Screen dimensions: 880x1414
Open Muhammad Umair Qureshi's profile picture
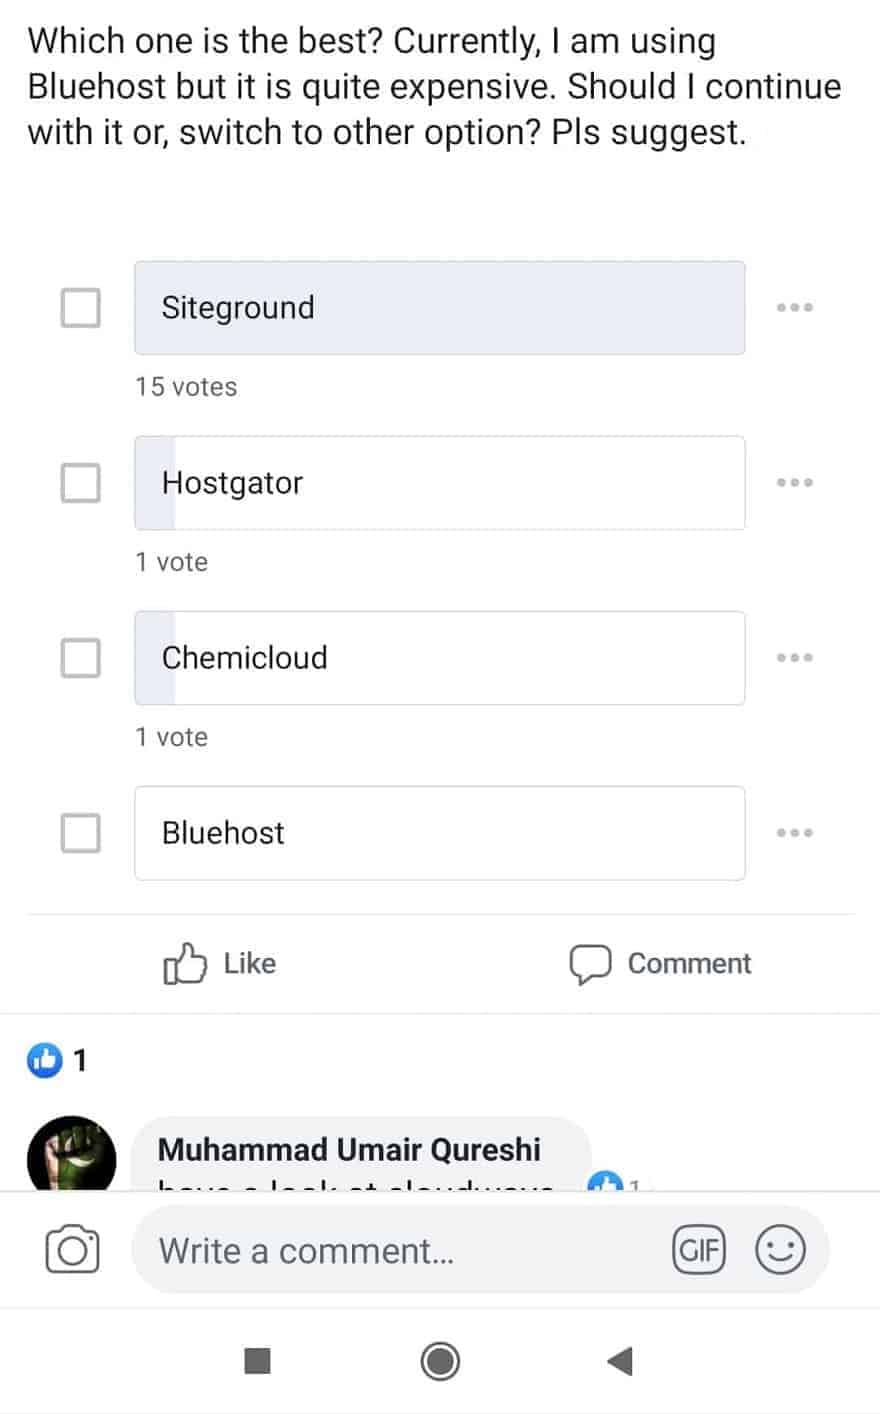(x=71, y=1156)
